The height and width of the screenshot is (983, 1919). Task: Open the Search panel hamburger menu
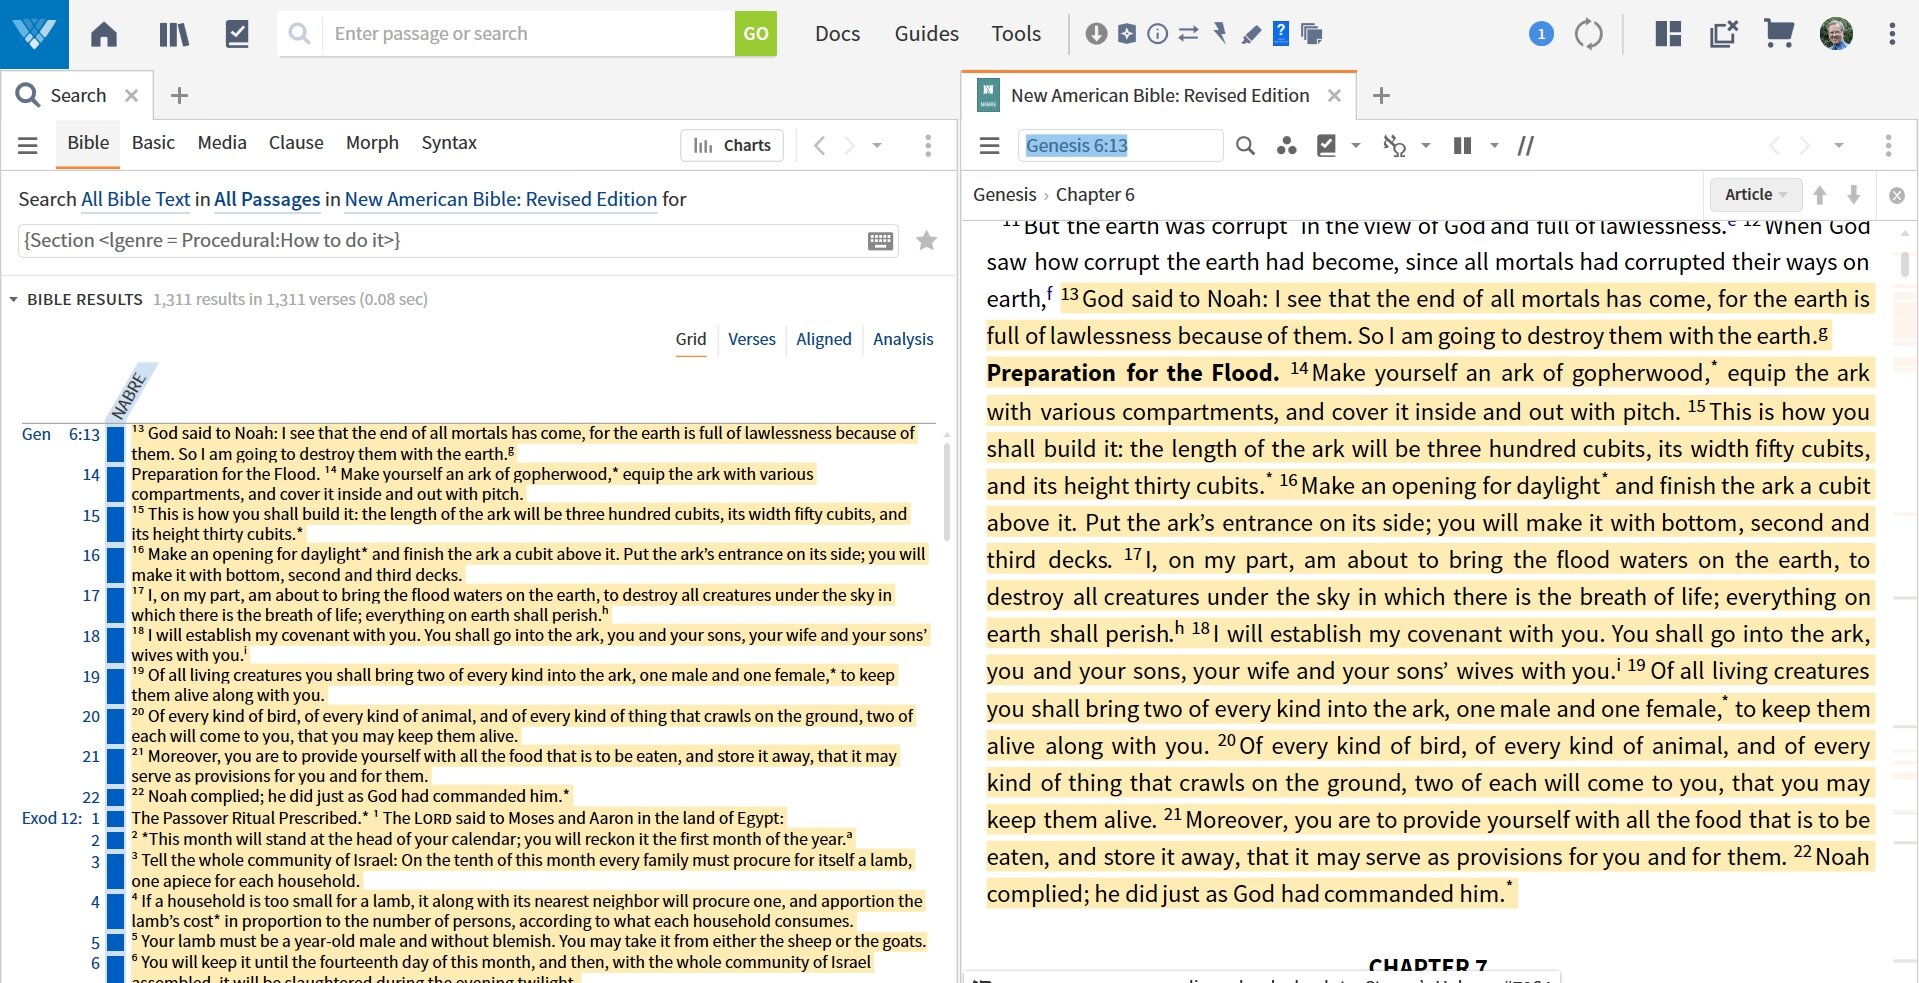click(28, 146)
